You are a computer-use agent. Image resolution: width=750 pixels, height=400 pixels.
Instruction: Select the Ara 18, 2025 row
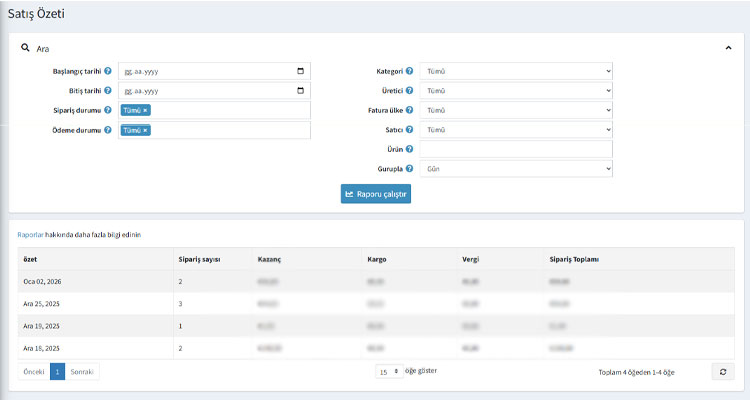click(x=376, y=348)
